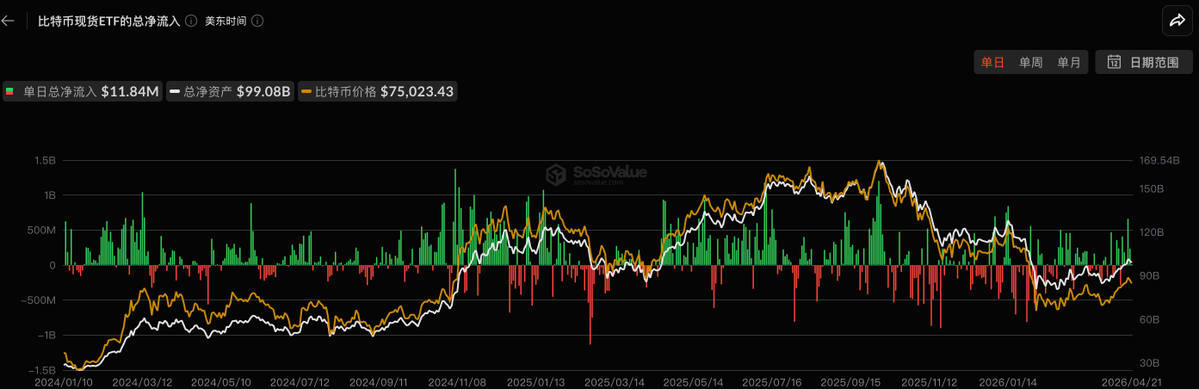The image size is (1199, 389).
Task: Go back using the left arrow
Action: pos(8,21)
